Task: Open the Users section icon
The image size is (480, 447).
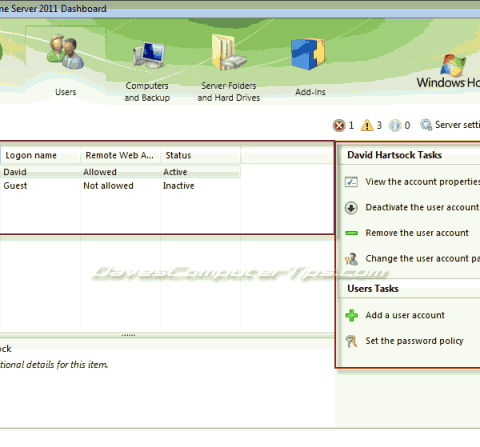Action: pyautogui.click(x=65, y=52)
